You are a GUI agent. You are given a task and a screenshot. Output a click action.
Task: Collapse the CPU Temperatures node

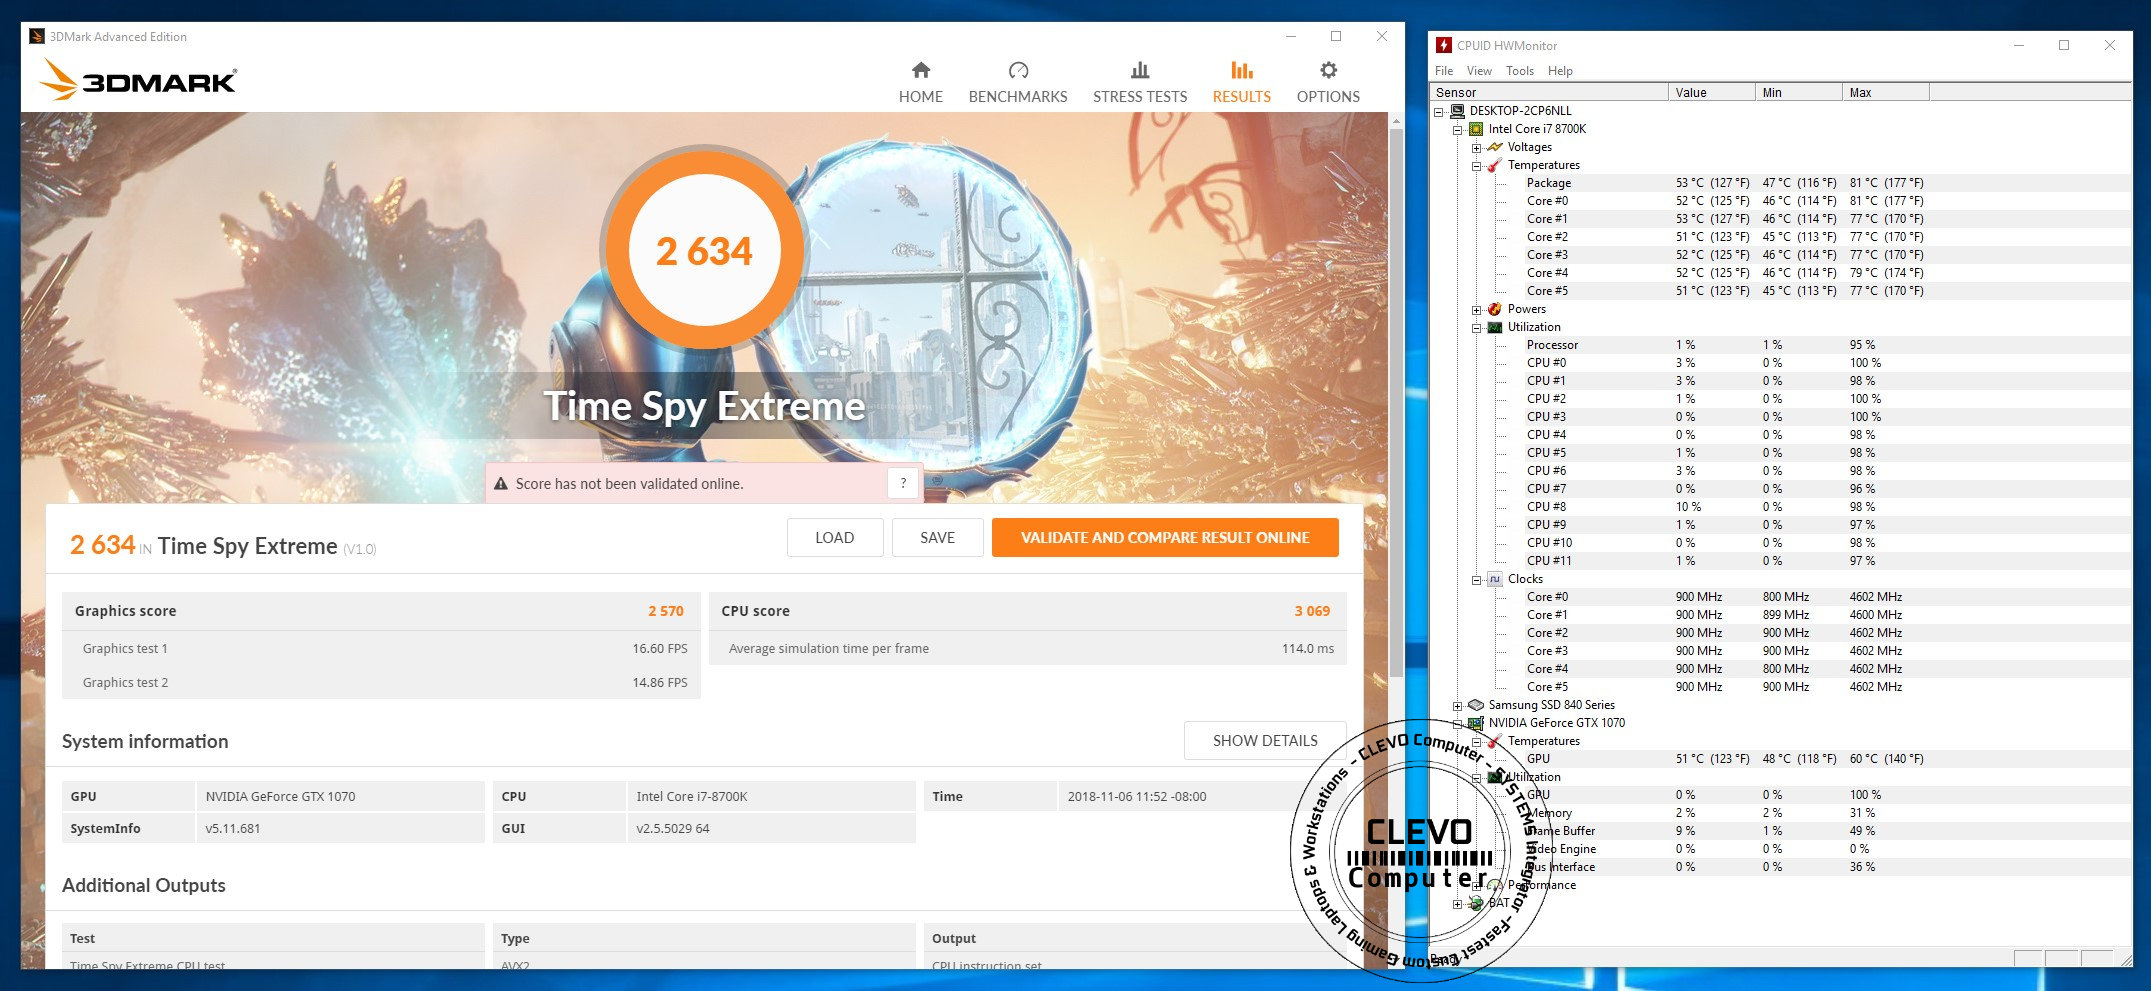1477,165
